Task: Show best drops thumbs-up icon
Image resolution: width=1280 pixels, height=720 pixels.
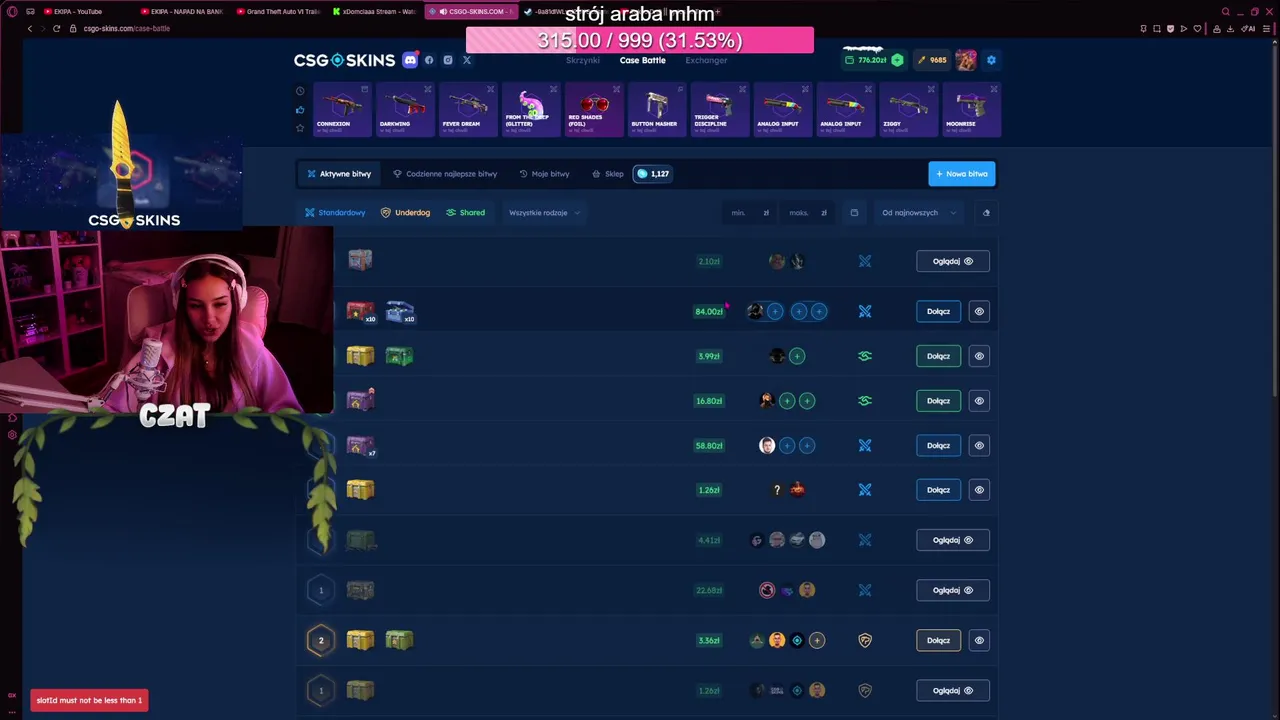Action: [x=300, y=109]
